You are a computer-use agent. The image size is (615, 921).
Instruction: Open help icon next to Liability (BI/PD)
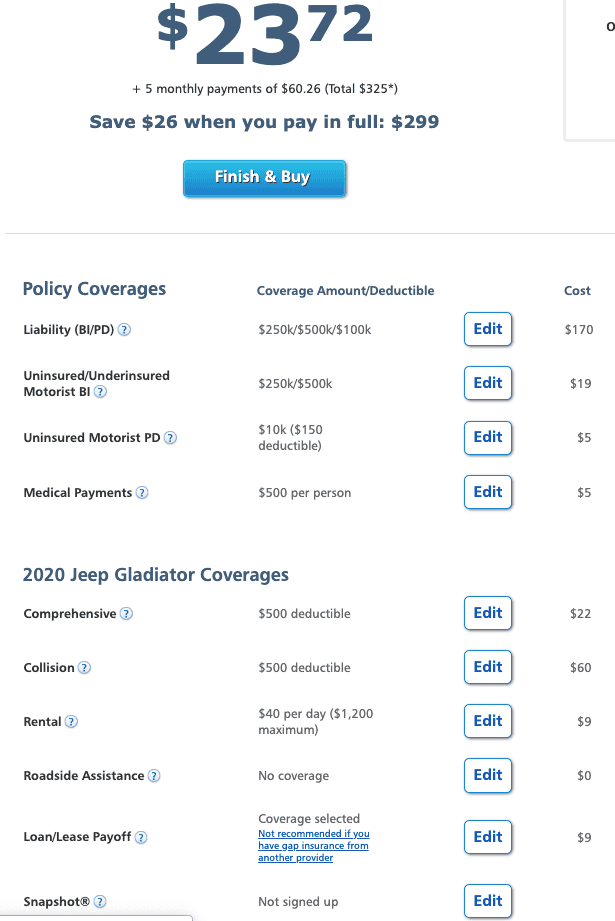(124, 330)
